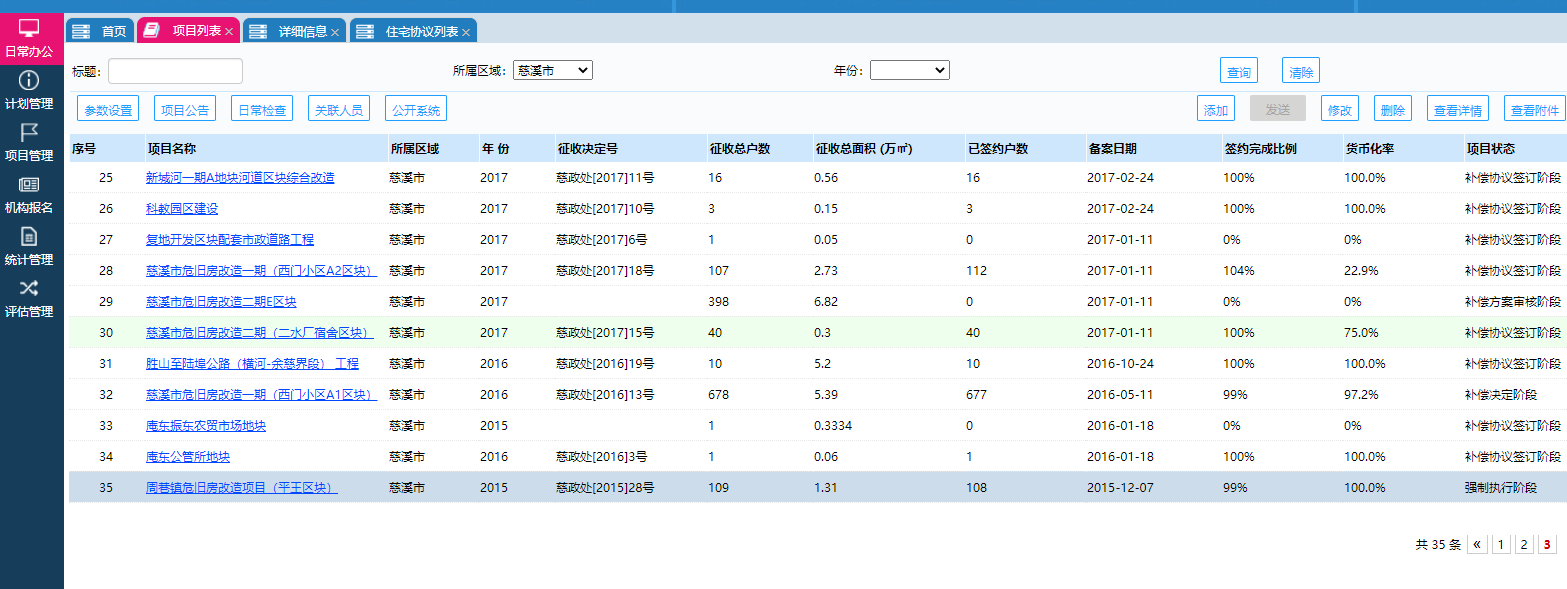
Task: Select 评估管理 shuffle icon in sidebar
Action: [29, 289]
